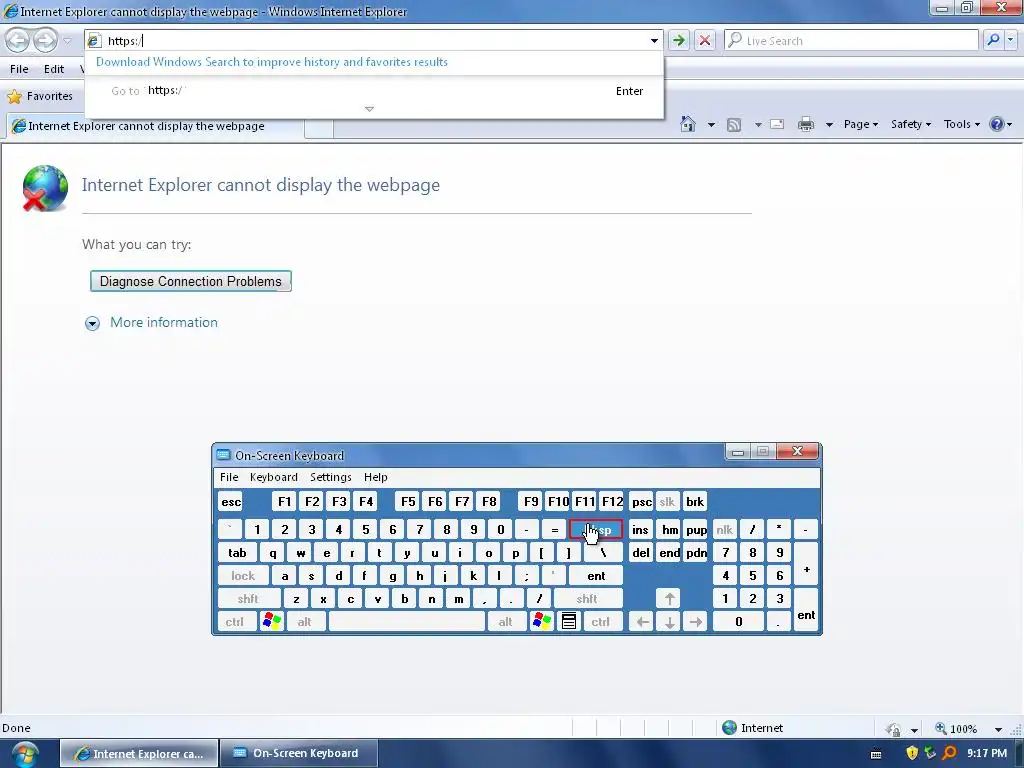The width and height of the screenshot is (1024, 768).
Task: Click the keyboard tray icon
Action: [x=876, y=754]
